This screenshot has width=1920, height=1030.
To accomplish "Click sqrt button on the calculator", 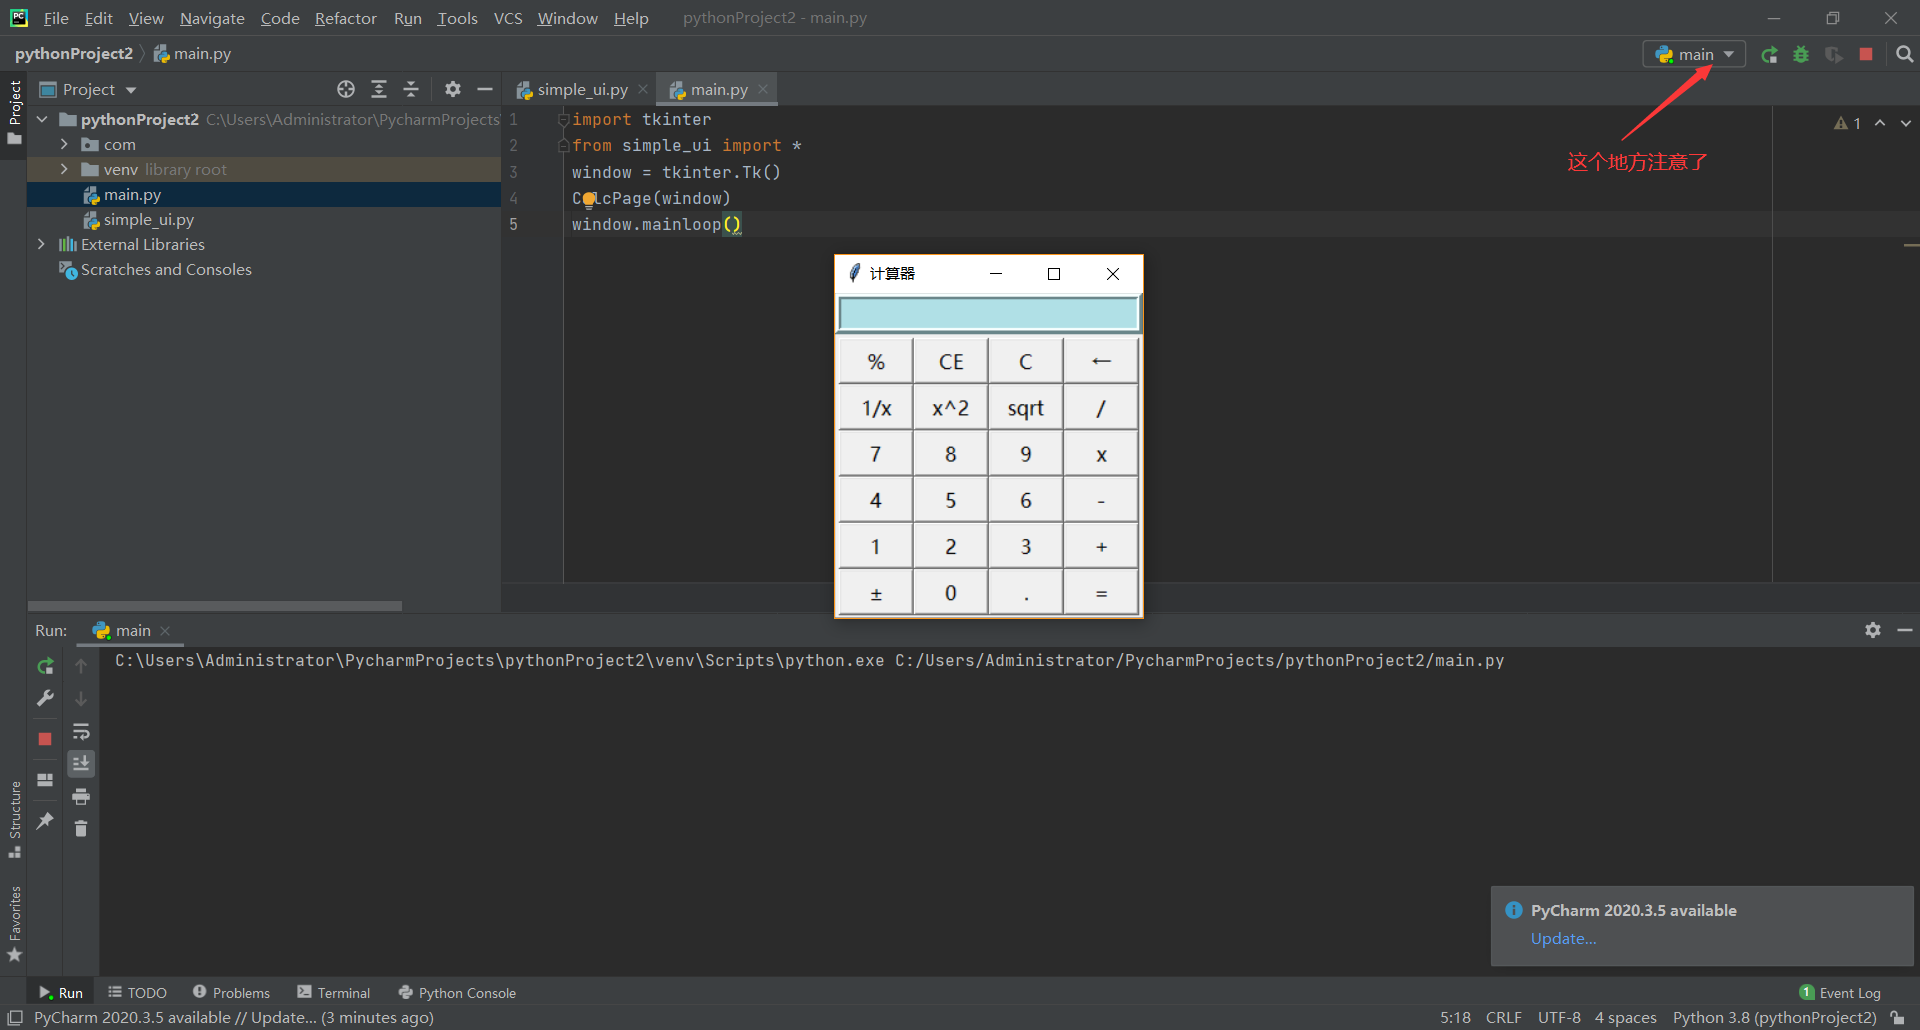I will pyautogui.click(x=1024, y=407).
